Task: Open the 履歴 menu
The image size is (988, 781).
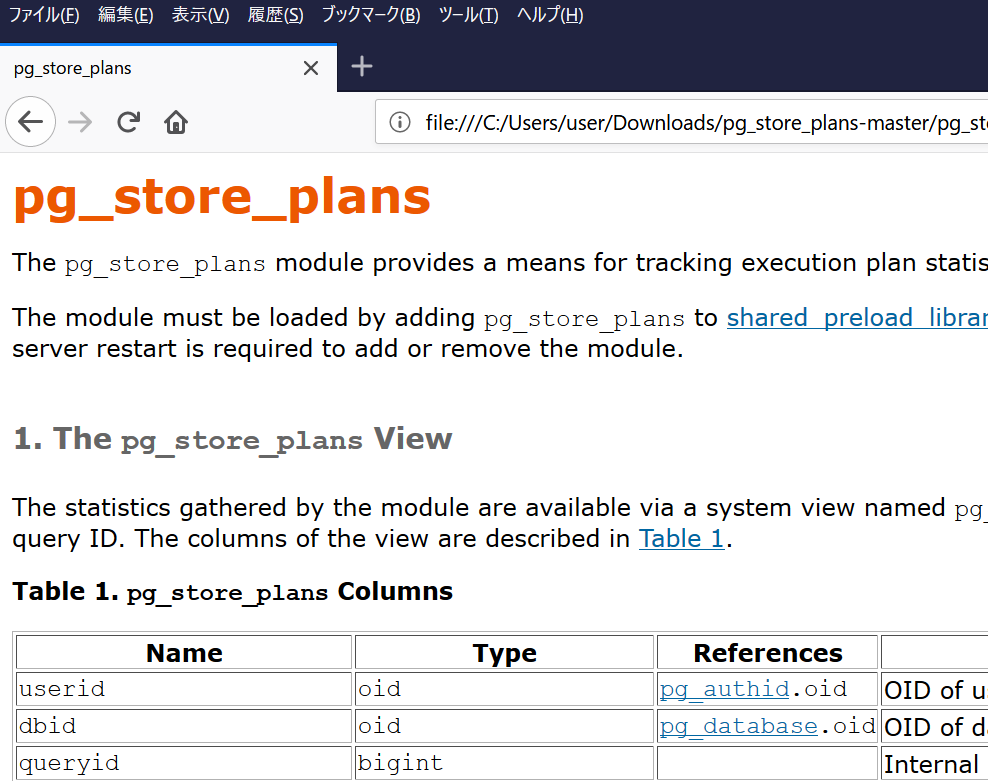Action: (275, 15)
